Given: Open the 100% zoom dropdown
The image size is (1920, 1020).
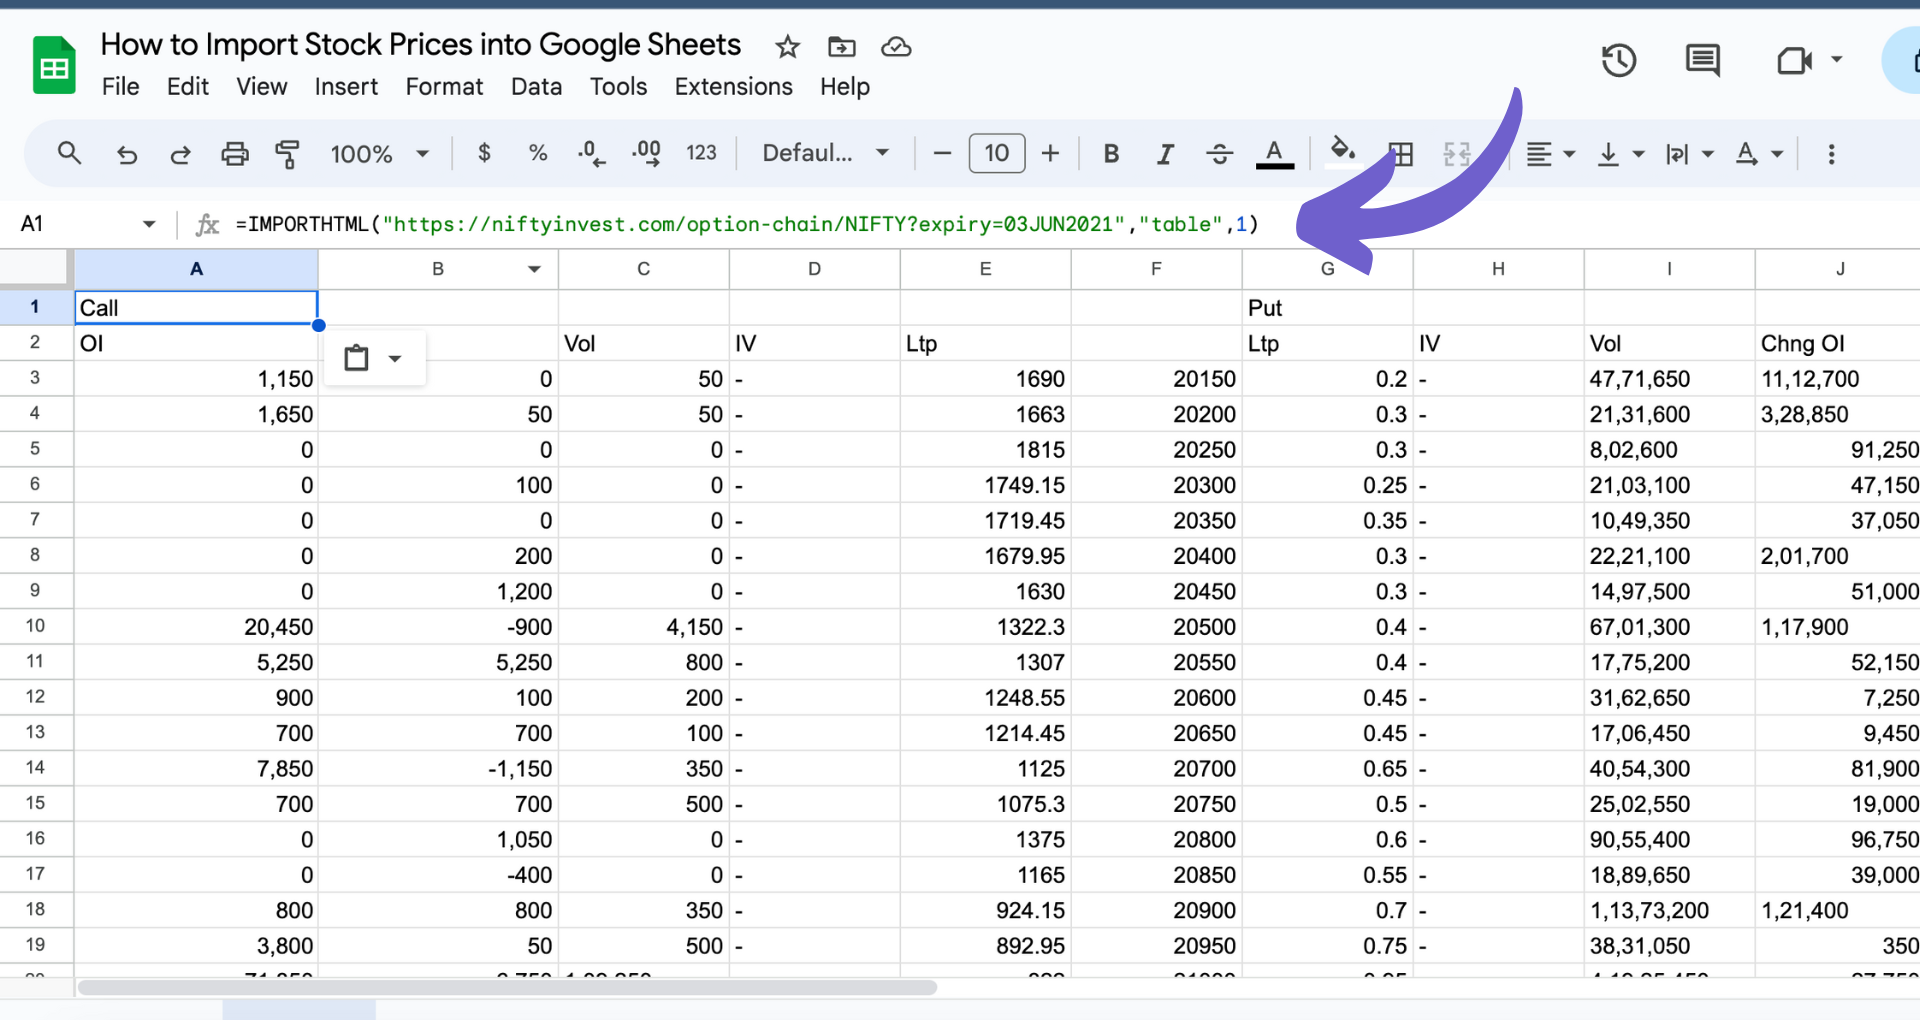Looking at the screenshot, I should click(x=380, y=154).
